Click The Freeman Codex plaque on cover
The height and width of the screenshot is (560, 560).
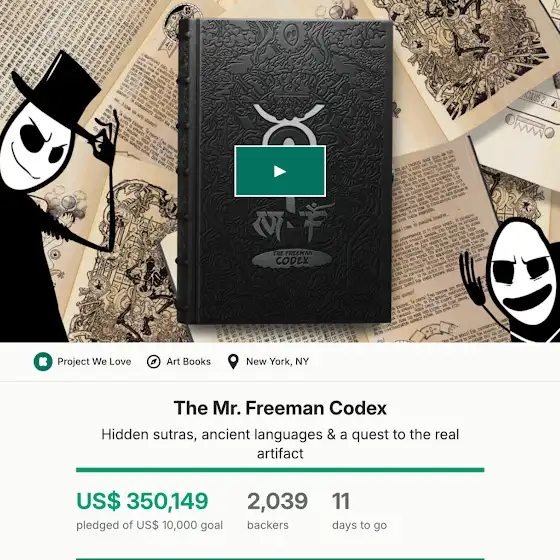pyautogui.click(x=292, y=258)
